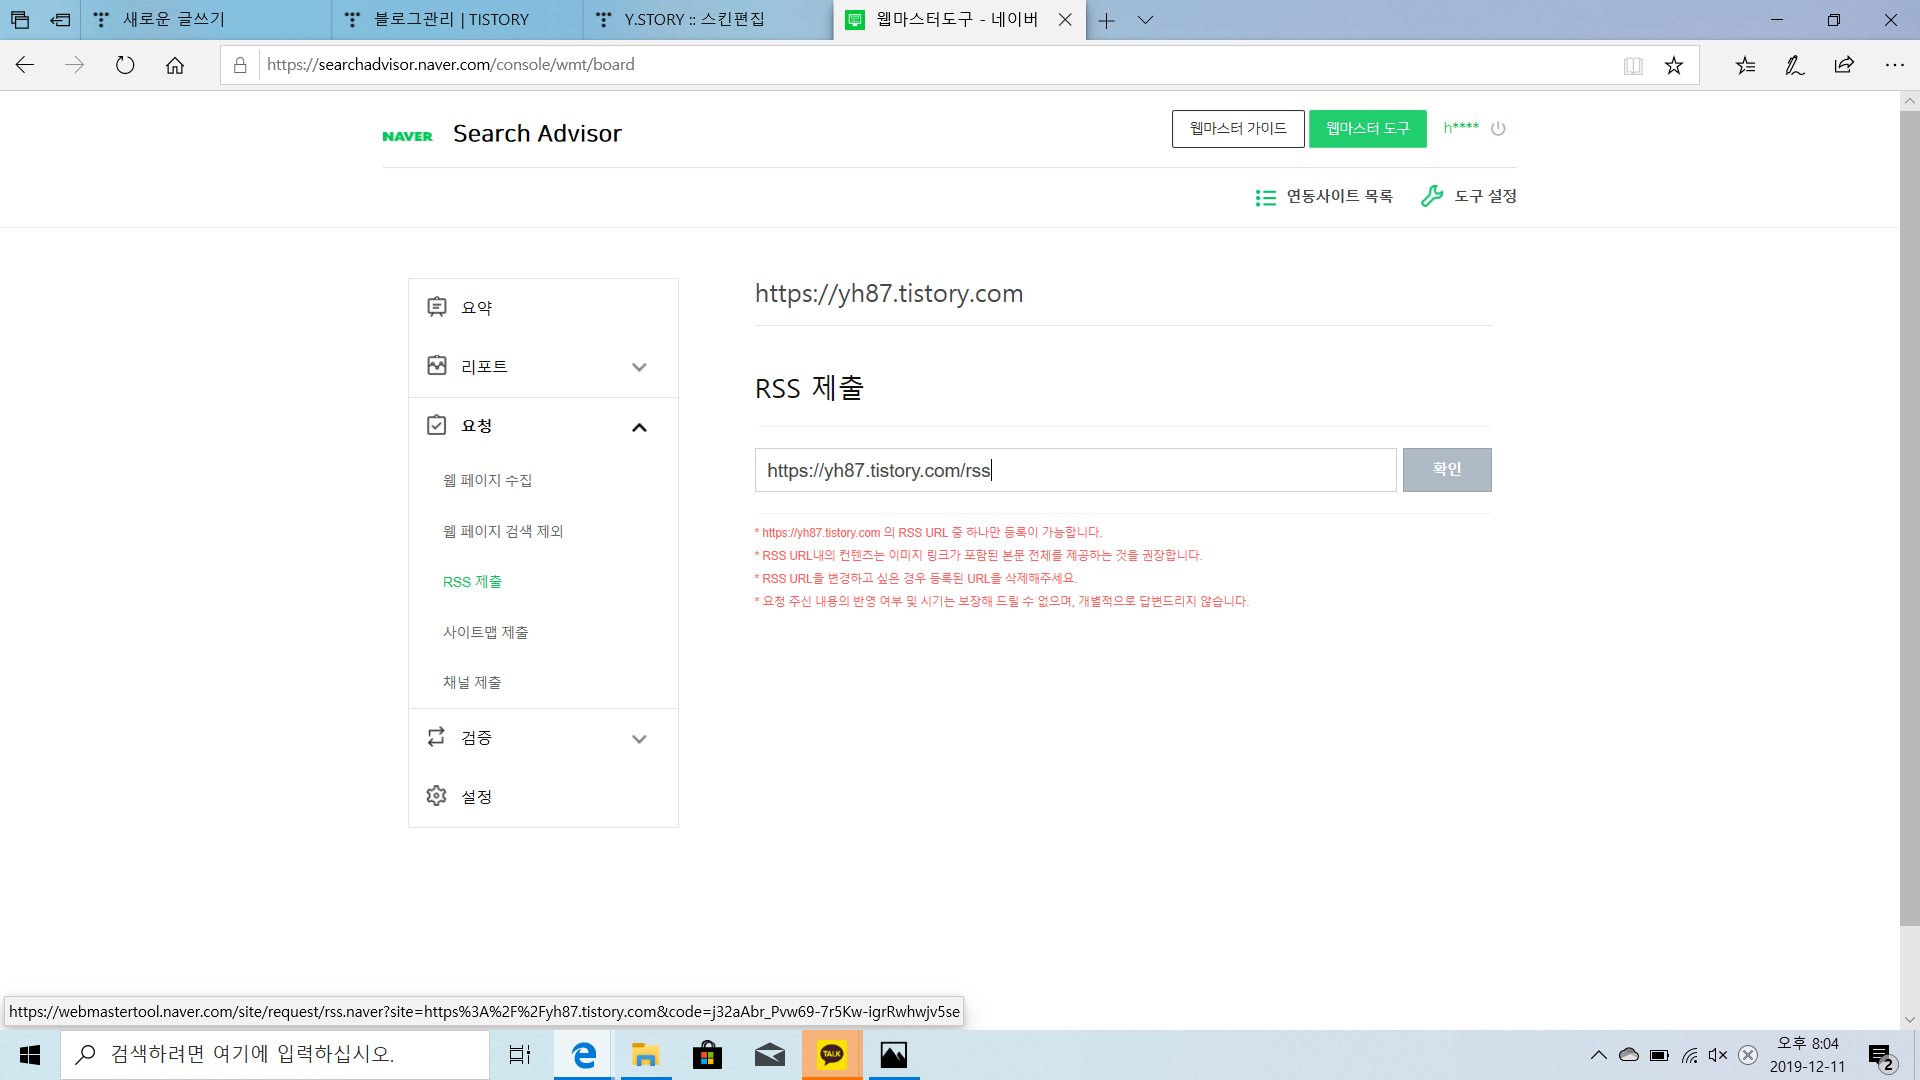Click the 리포트 chart icon
This screenshot has height=1080, width=1920.
[437, 366]
